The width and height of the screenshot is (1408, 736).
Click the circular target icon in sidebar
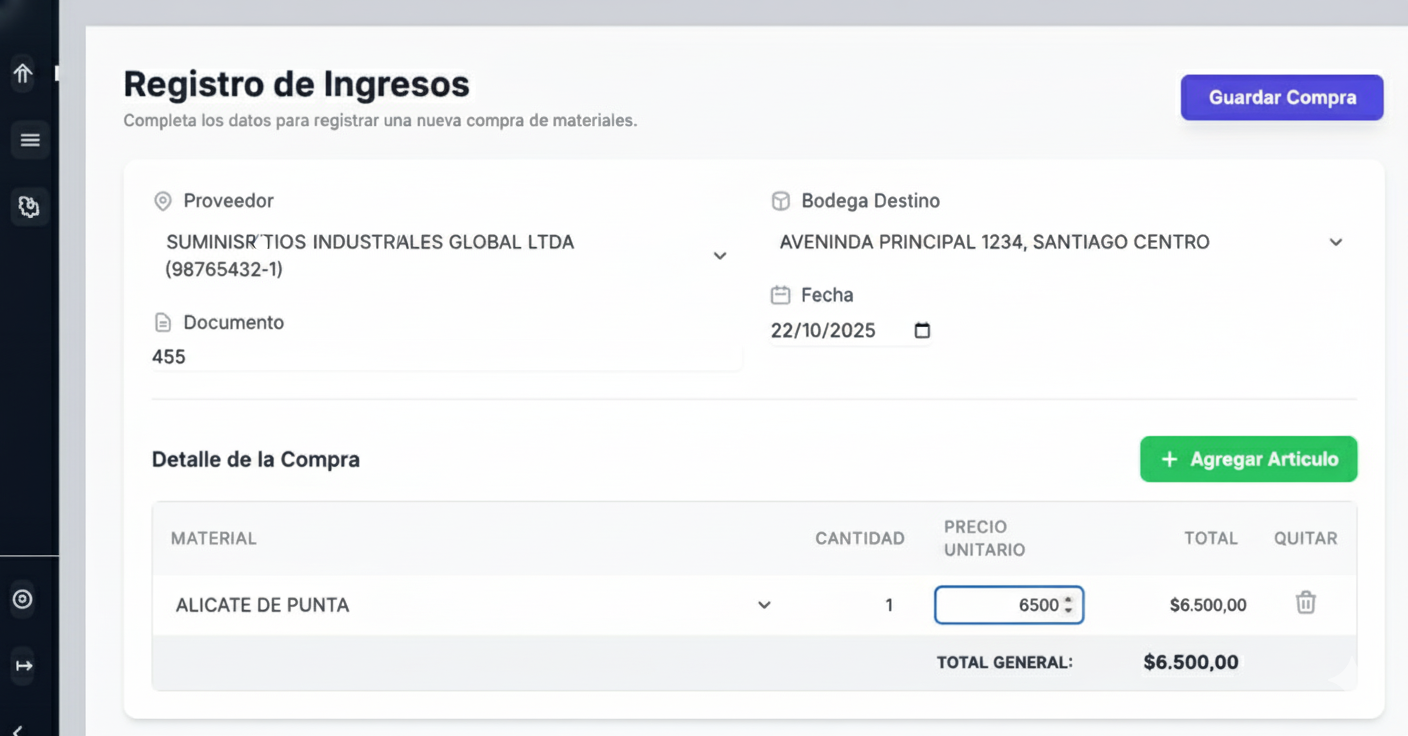tap(22, 600)
